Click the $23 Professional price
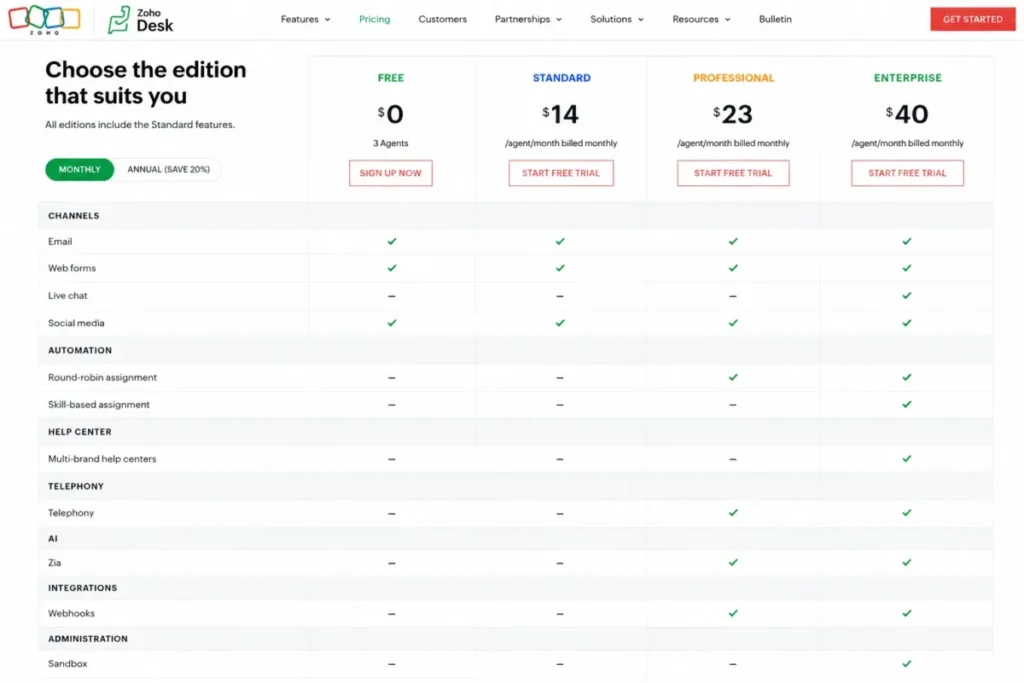This screenshot has height=683, width=1024. click(733, 115)
